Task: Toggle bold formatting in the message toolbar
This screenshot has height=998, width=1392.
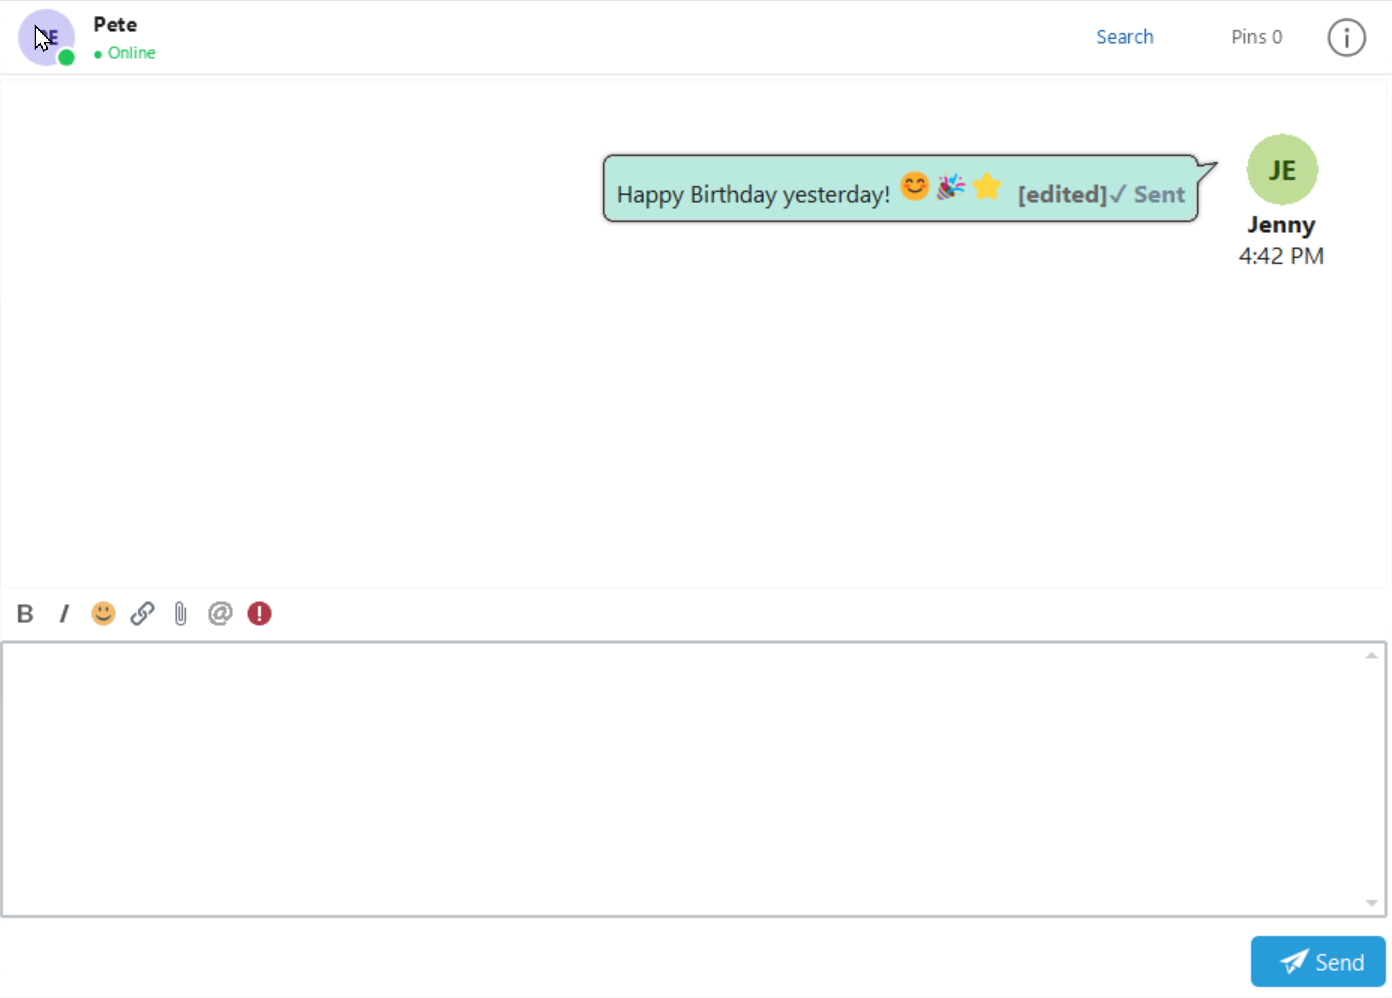Action: [25, 613]
